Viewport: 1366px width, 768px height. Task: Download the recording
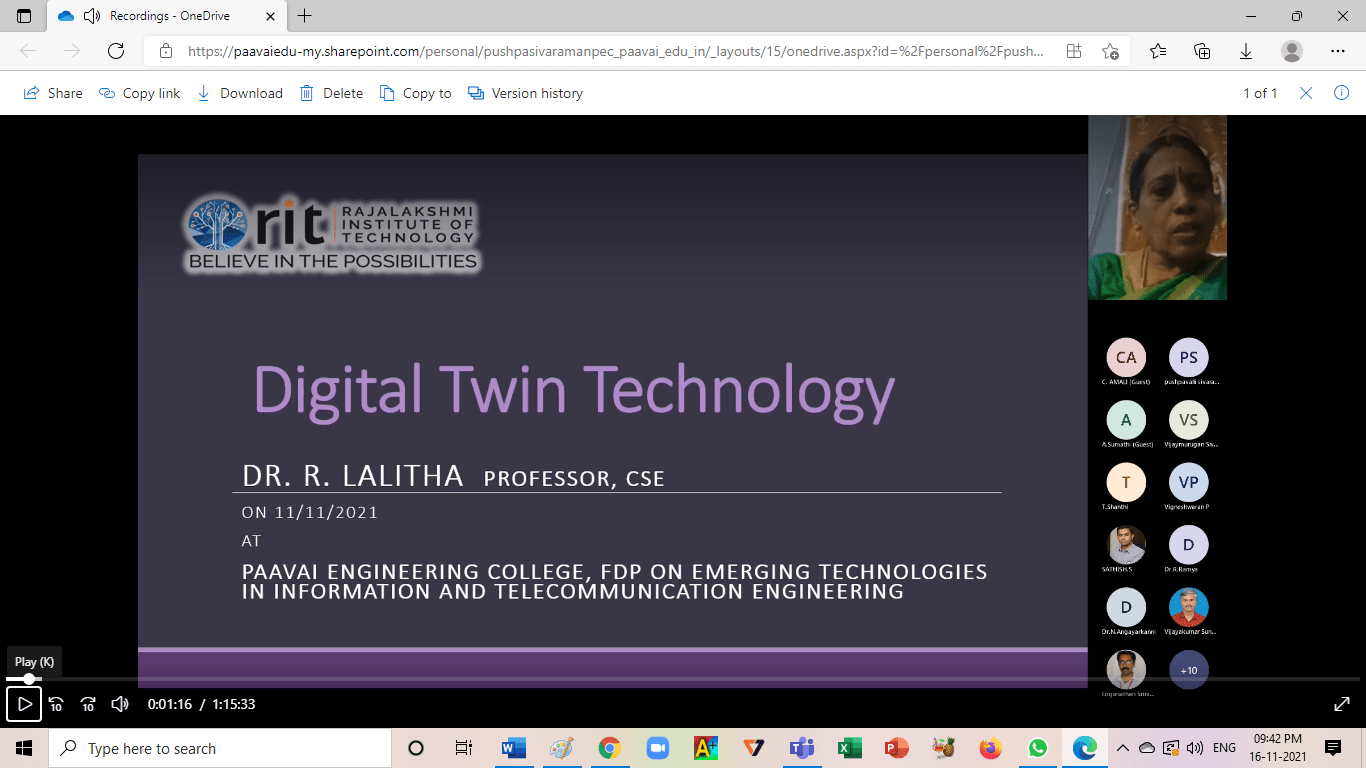coord(240,93)
